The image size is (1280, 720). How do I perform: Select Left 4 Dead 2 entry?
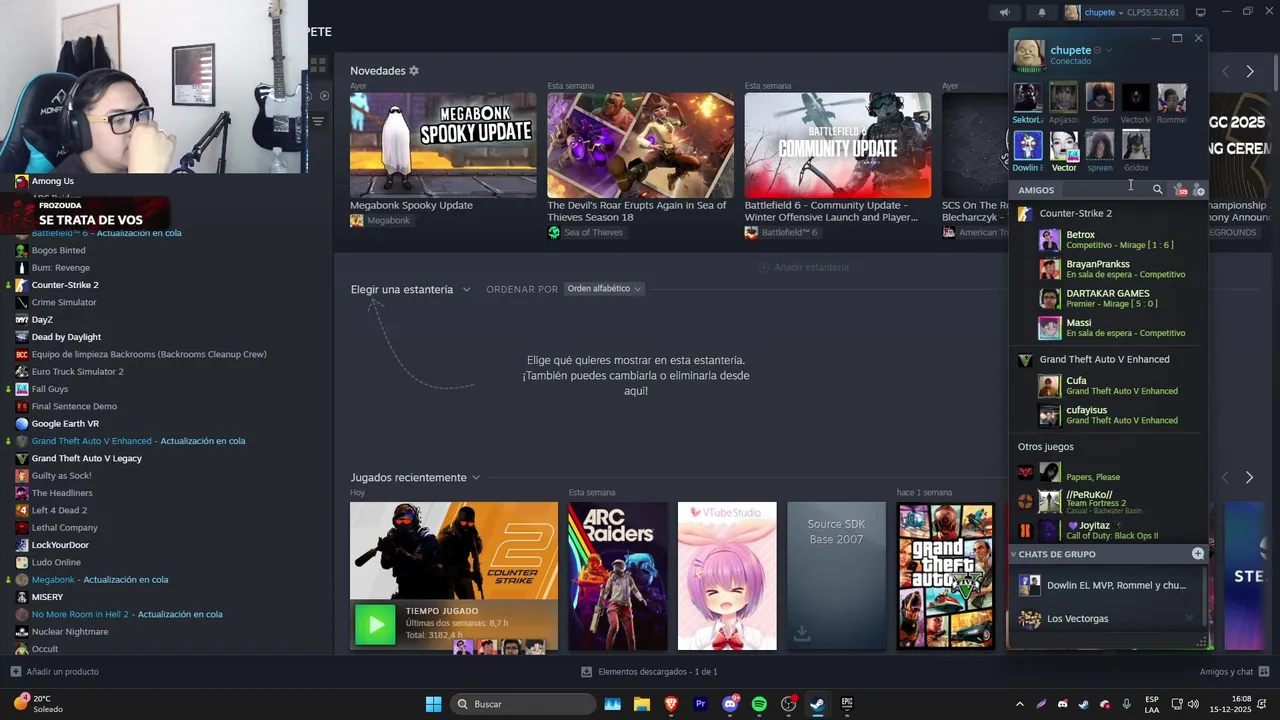click(59, 510)
